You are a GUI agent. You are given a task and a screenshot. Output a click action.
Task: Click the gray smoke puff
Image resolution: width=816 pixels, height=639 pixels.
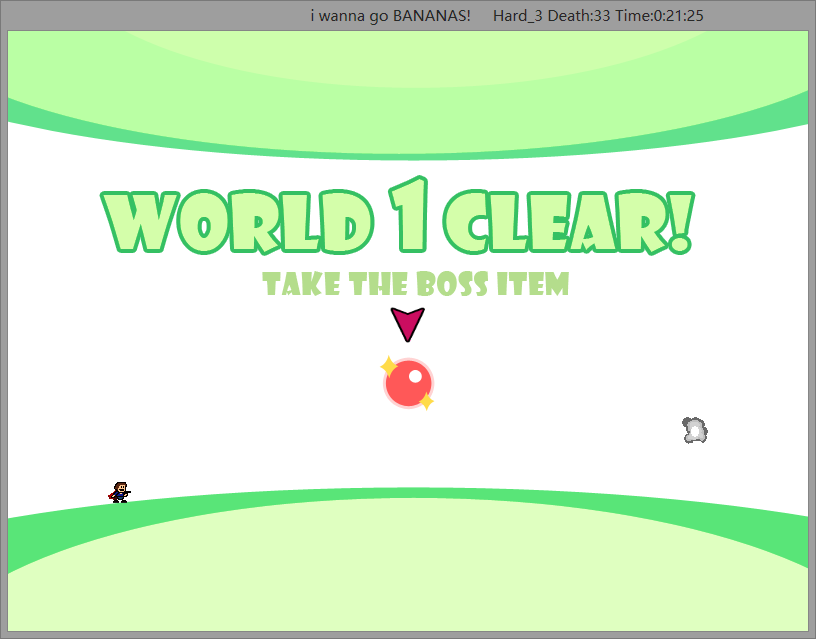click(695, 431)
